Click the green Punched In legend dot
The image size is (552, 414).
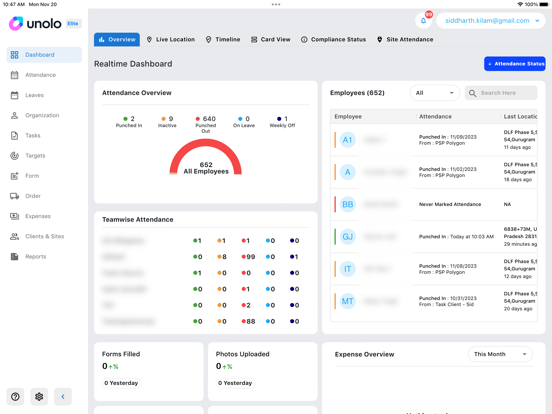pyautogui.click(x=125, y=119)
